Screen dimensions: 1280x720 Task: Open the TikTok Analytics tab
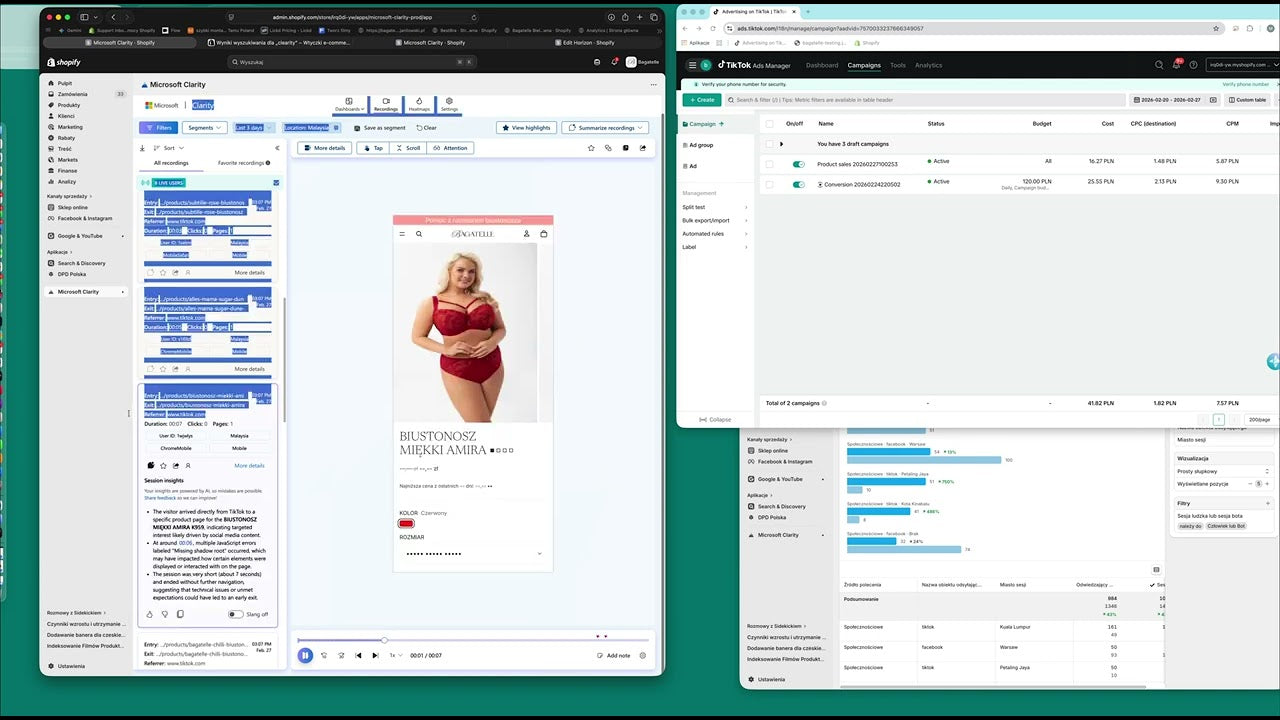pyautogui.click(x=928, y=65)
